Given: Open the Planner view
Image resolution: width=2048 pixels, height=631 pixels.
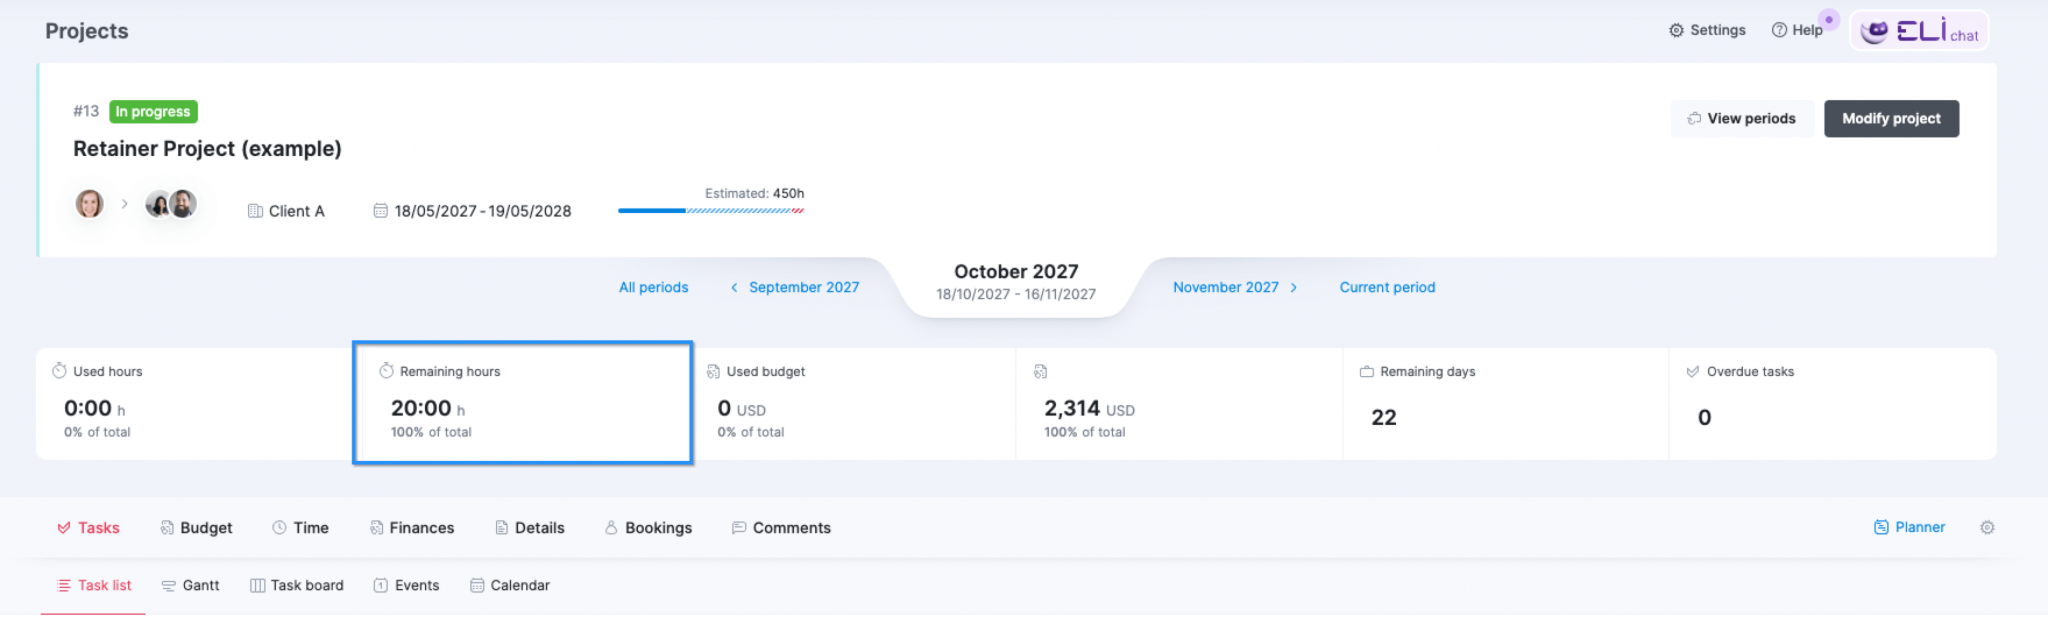Looking at the screenshot, I should coord(1909,527).
